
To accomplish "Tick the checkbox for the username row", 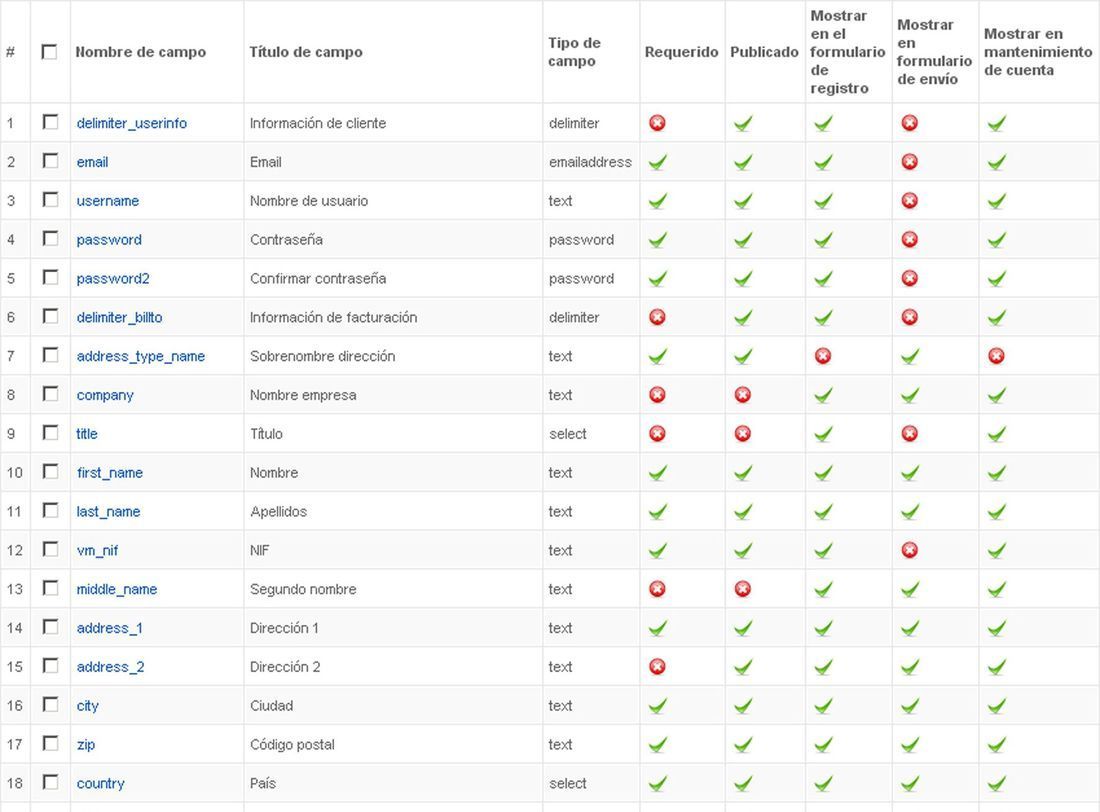I will click(x=51, y=200).
